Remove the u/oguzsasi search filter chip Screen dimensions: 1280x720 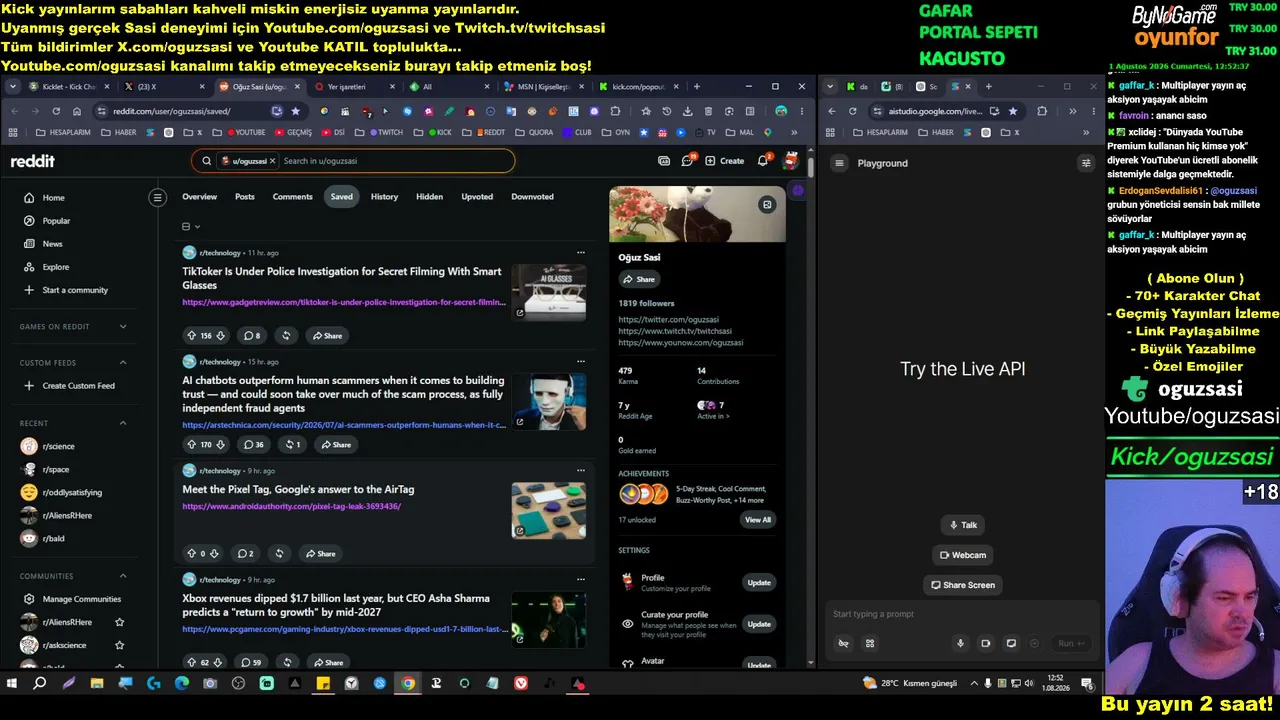coord(273,160)
